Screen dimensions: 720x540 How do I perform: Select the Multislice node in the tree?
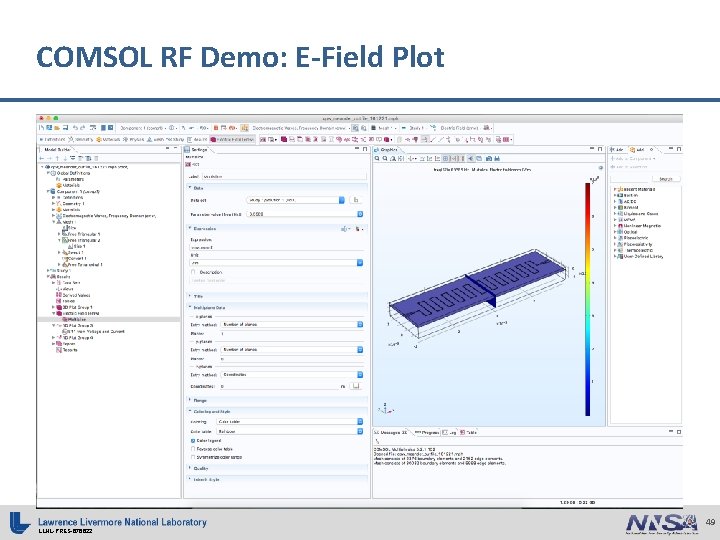coord(73,320)
